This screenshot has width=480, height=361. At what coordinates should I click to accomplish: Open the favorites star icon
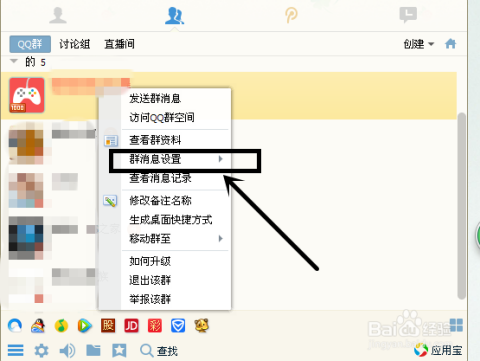119,351
